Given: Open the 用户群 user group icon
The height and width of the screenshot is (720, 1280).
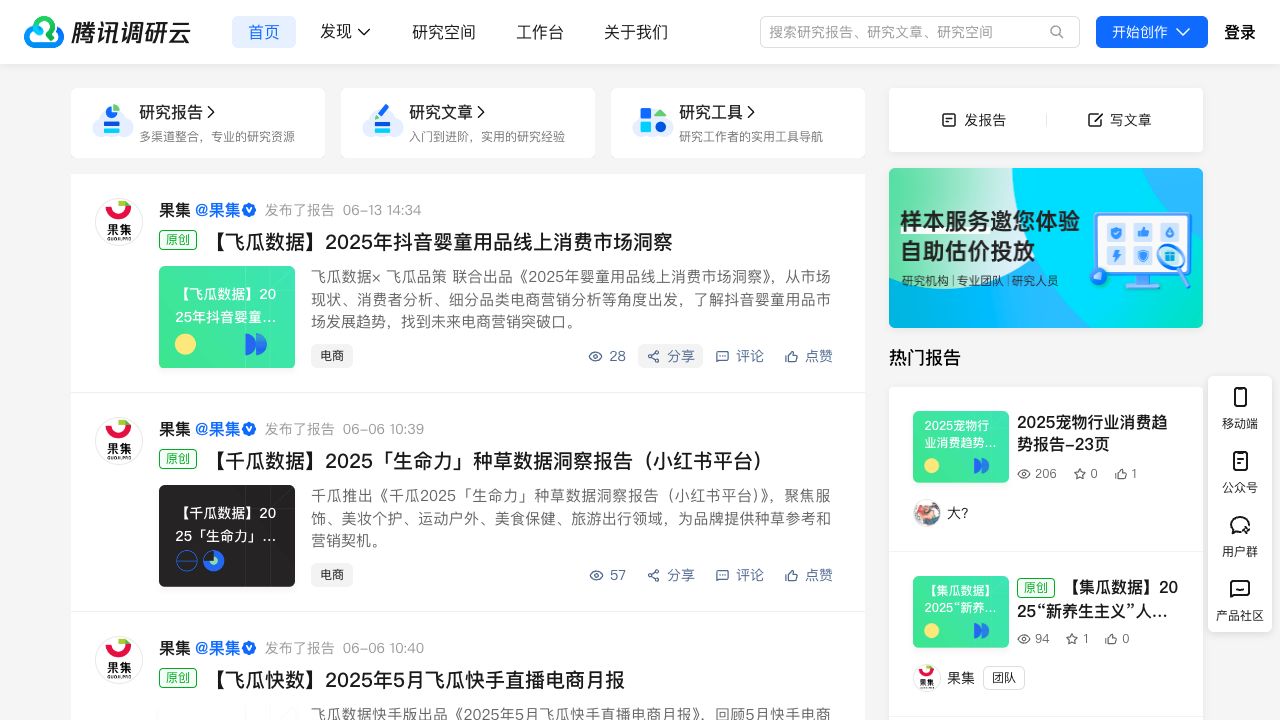Looking at the screenshot, I should (1240, 534).
